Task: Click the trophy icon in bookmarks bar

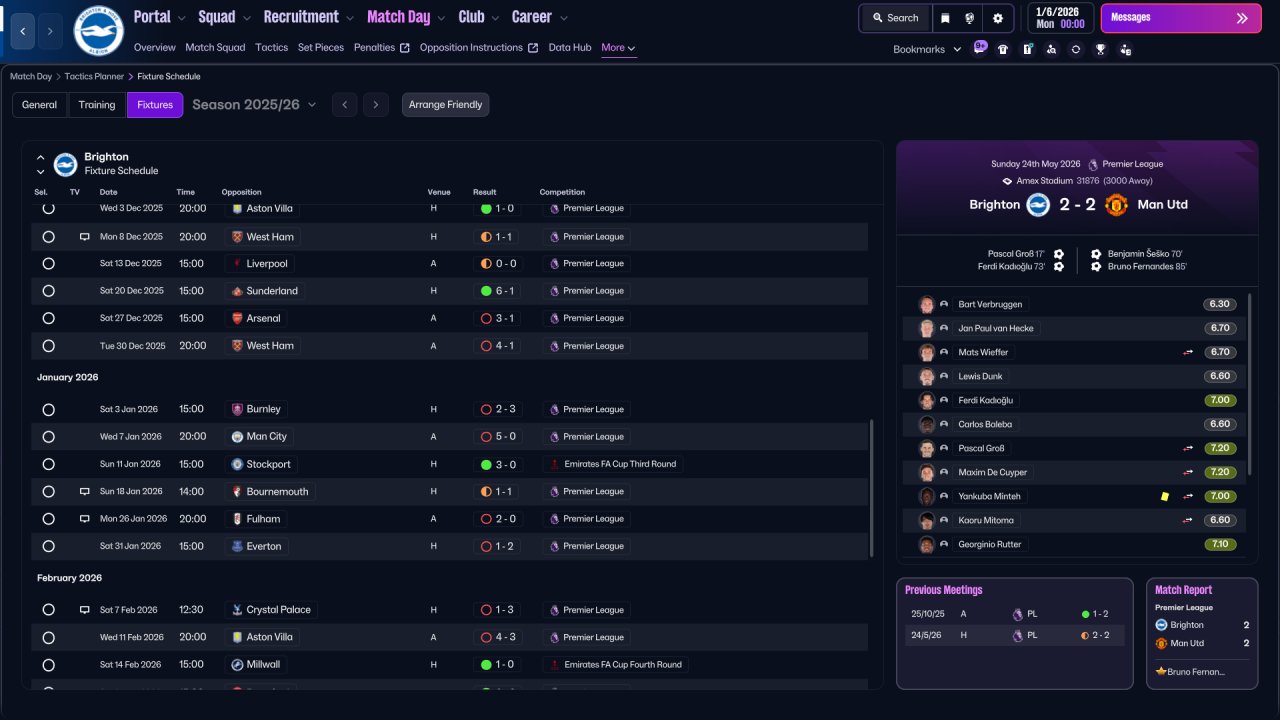Action: [1100, 49]
